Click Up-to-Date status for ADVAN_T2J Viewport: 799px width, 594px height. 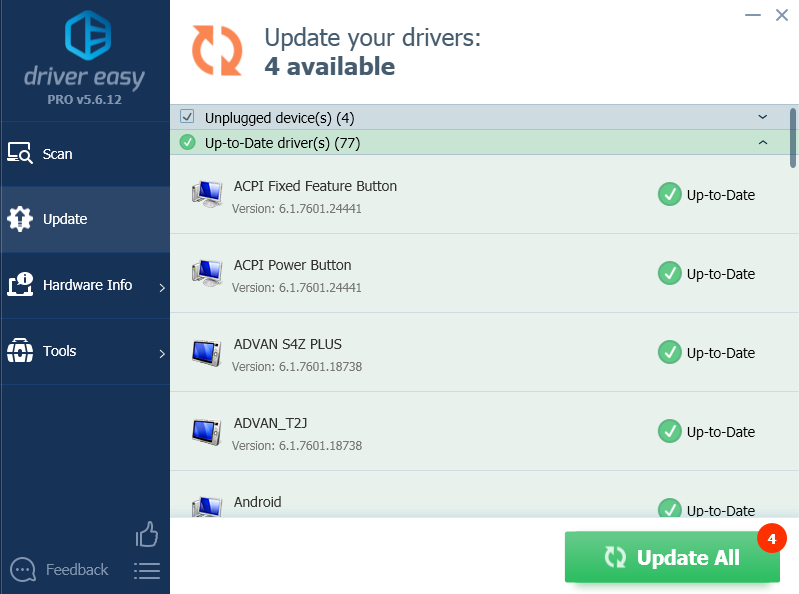pos(721,432)
